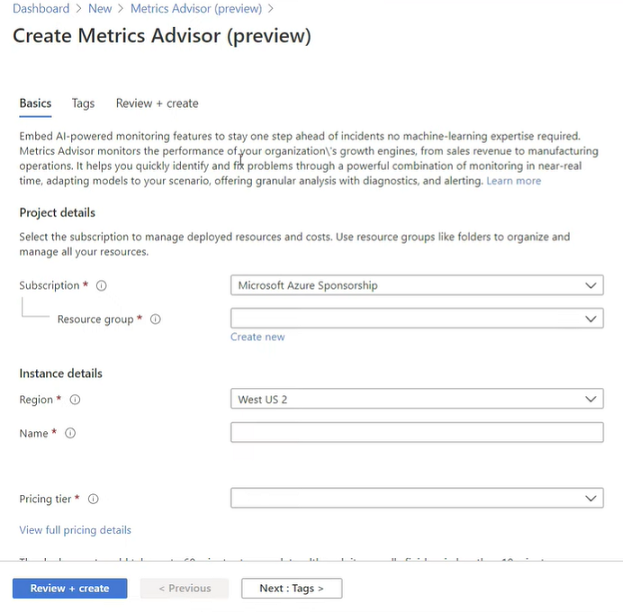This screenshot has width=623, height=612.
Task: Click into the Name input field
Action: coord(417,432)
